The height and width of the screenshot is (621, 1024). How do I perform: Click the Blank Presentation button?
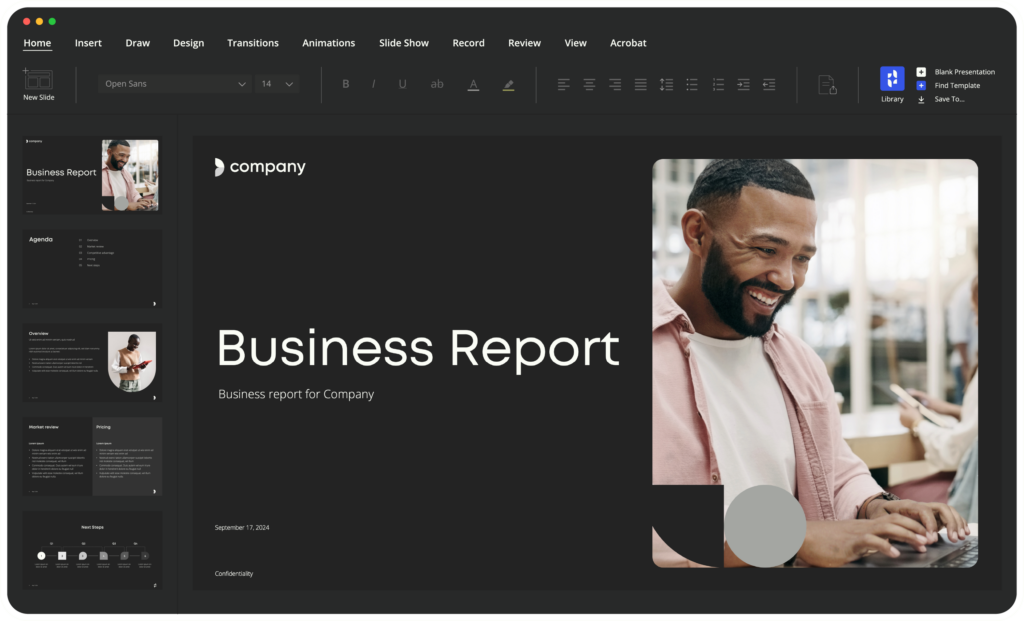coord(962,71)
